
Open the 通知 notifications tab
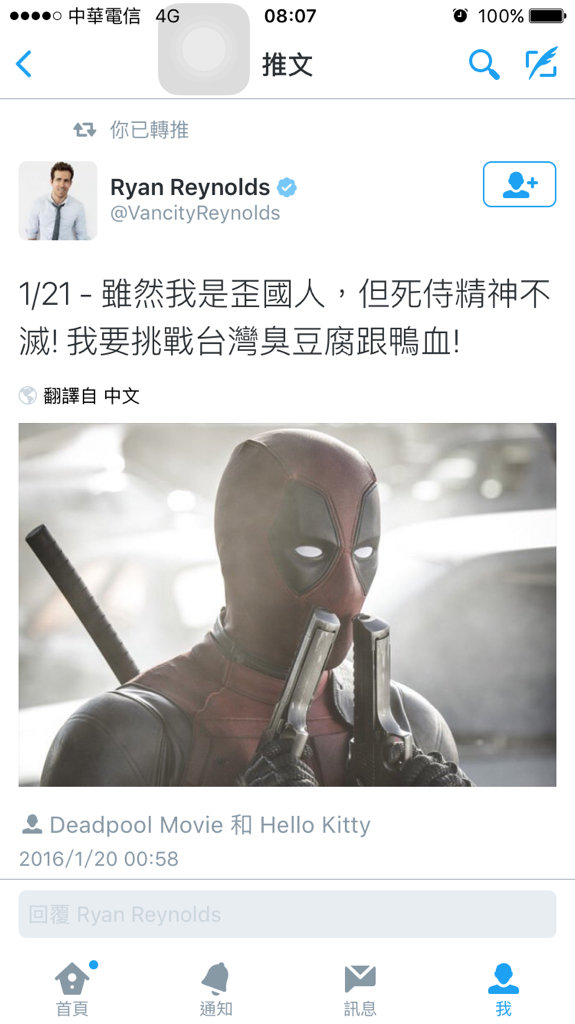coord(216,988)
